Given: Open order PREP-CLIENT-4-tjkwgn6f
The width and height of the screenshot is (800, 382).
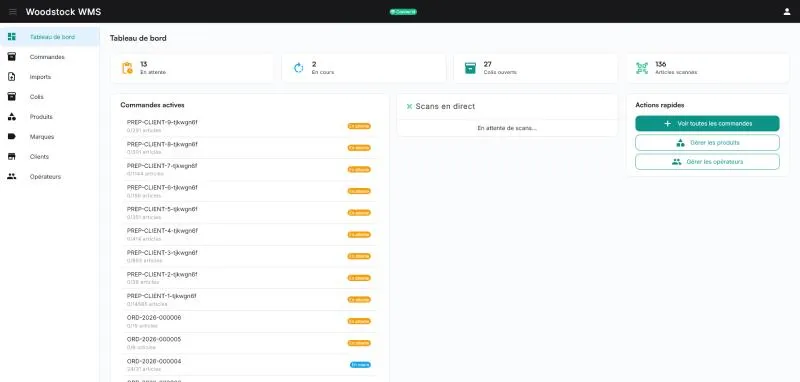Looking at the screenshot, I should pos(249,235).
